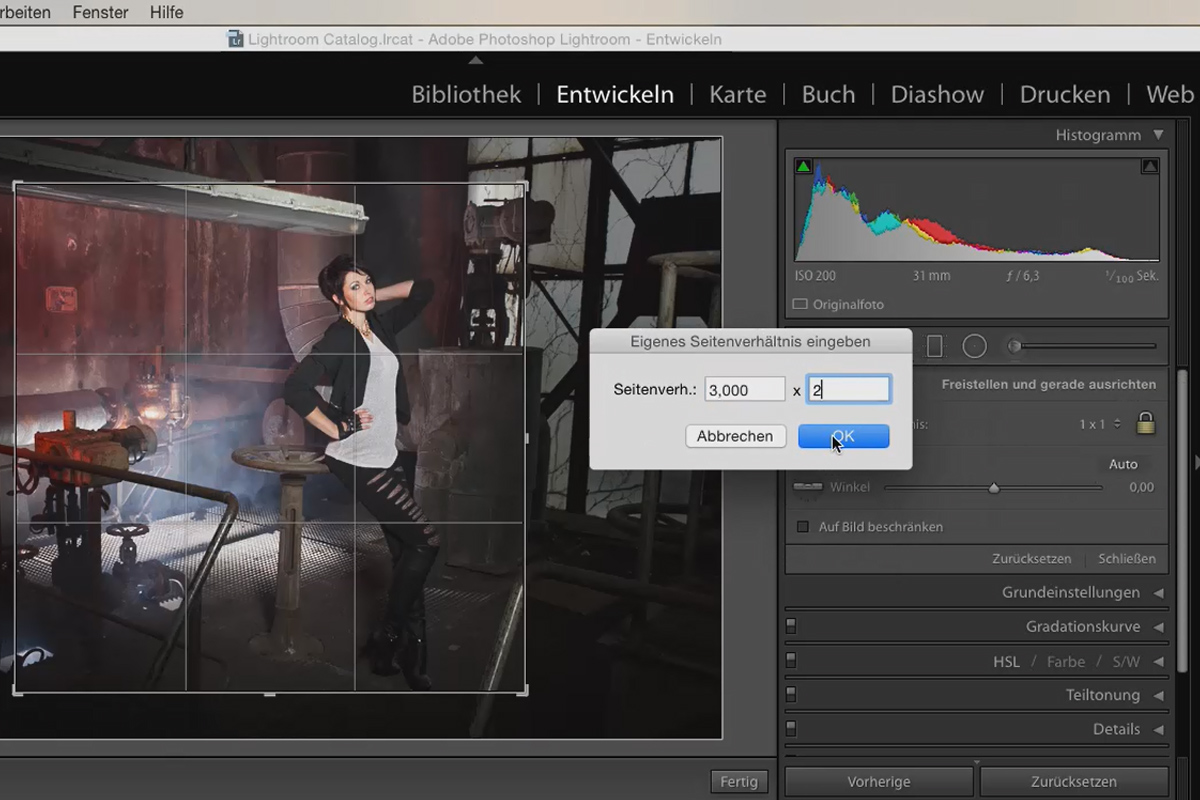Click the Lightroom catalog icon in the title bar
This screenshot has width=1200, height=800.
coord(235,40)
